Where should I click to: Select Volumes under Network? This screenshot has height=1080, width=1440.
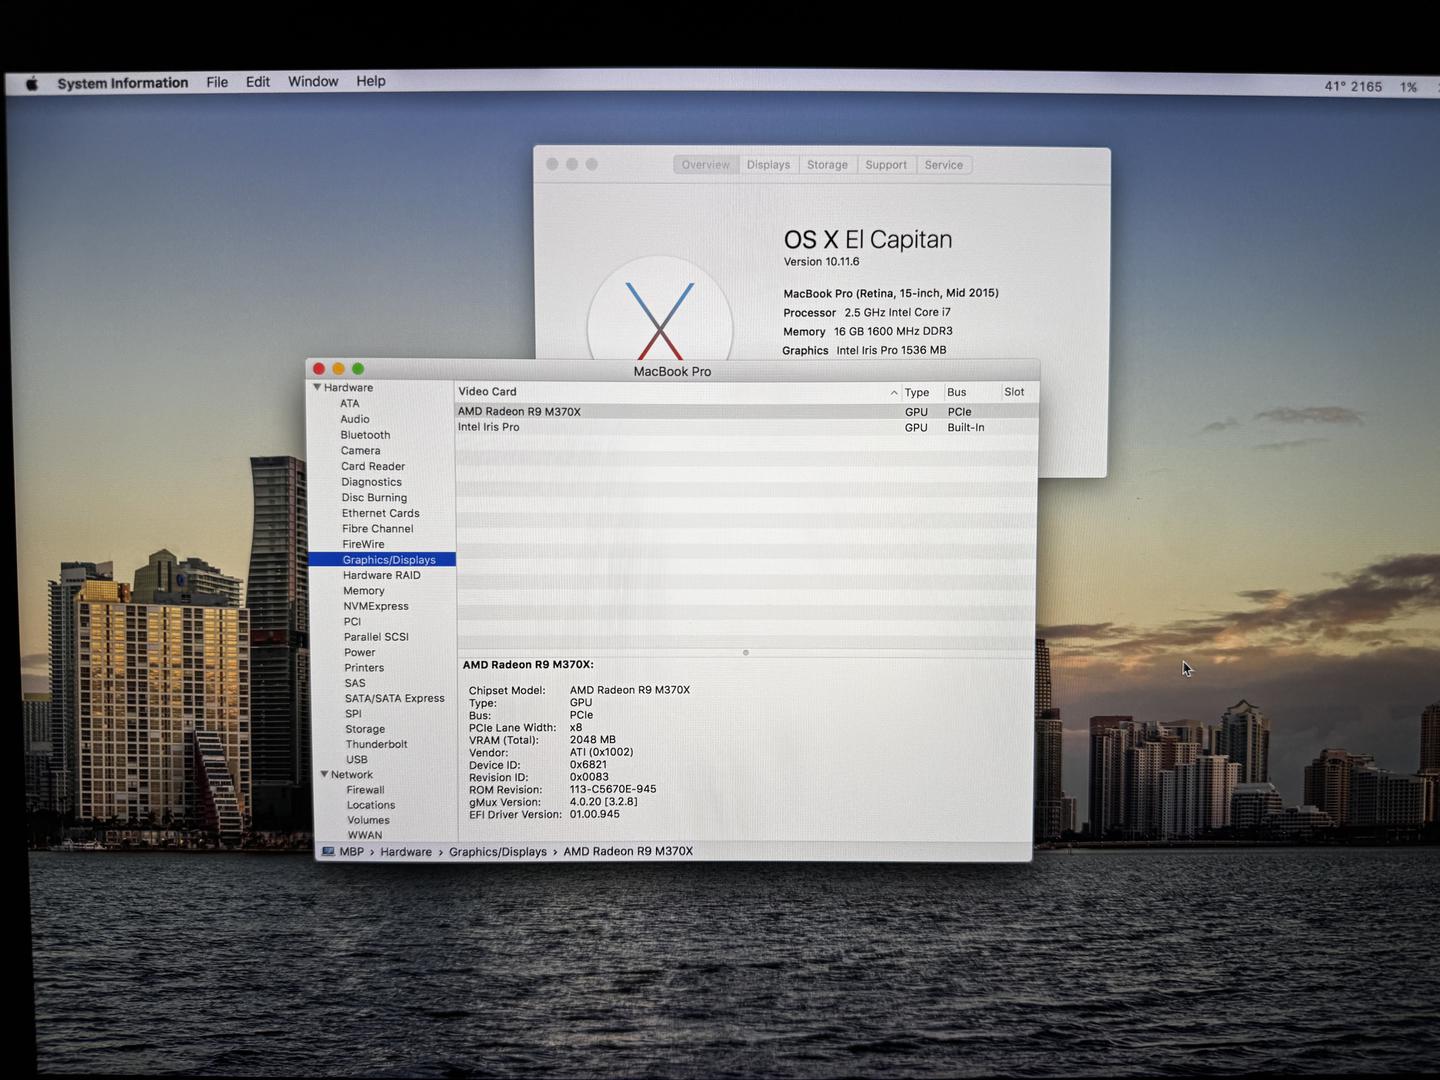tap(368, 820)
